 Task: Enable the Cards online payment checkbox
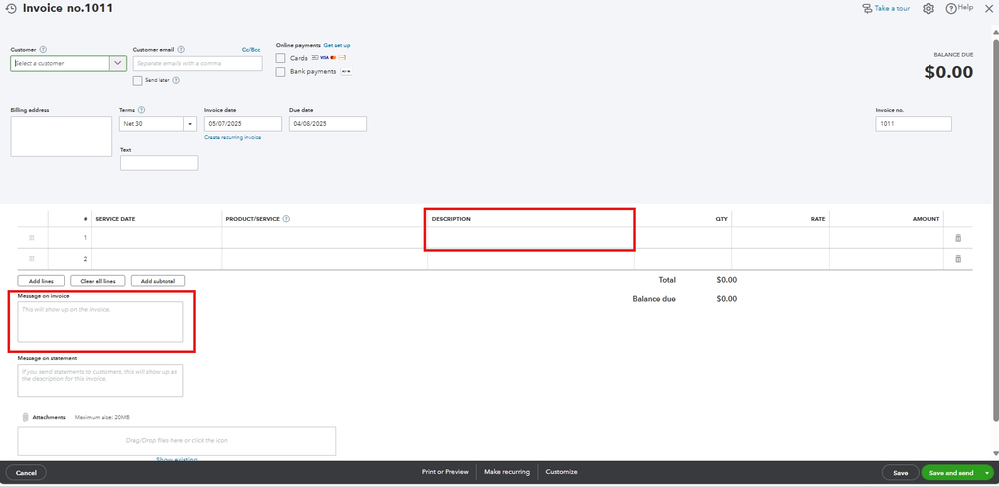tap(280, 58)
